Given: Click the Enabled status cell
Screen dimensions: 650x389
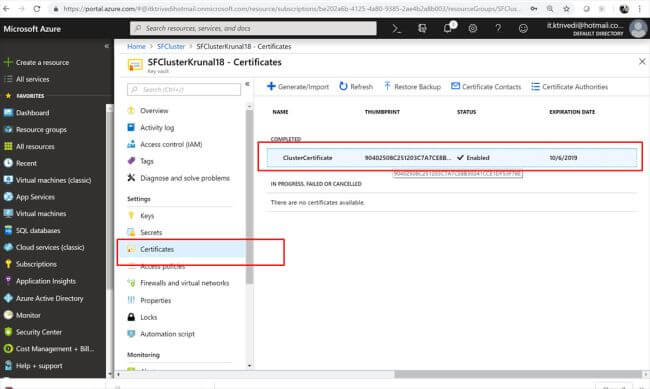Looking at the screenshot, I should pyautogui.click(x=473, y=158).
